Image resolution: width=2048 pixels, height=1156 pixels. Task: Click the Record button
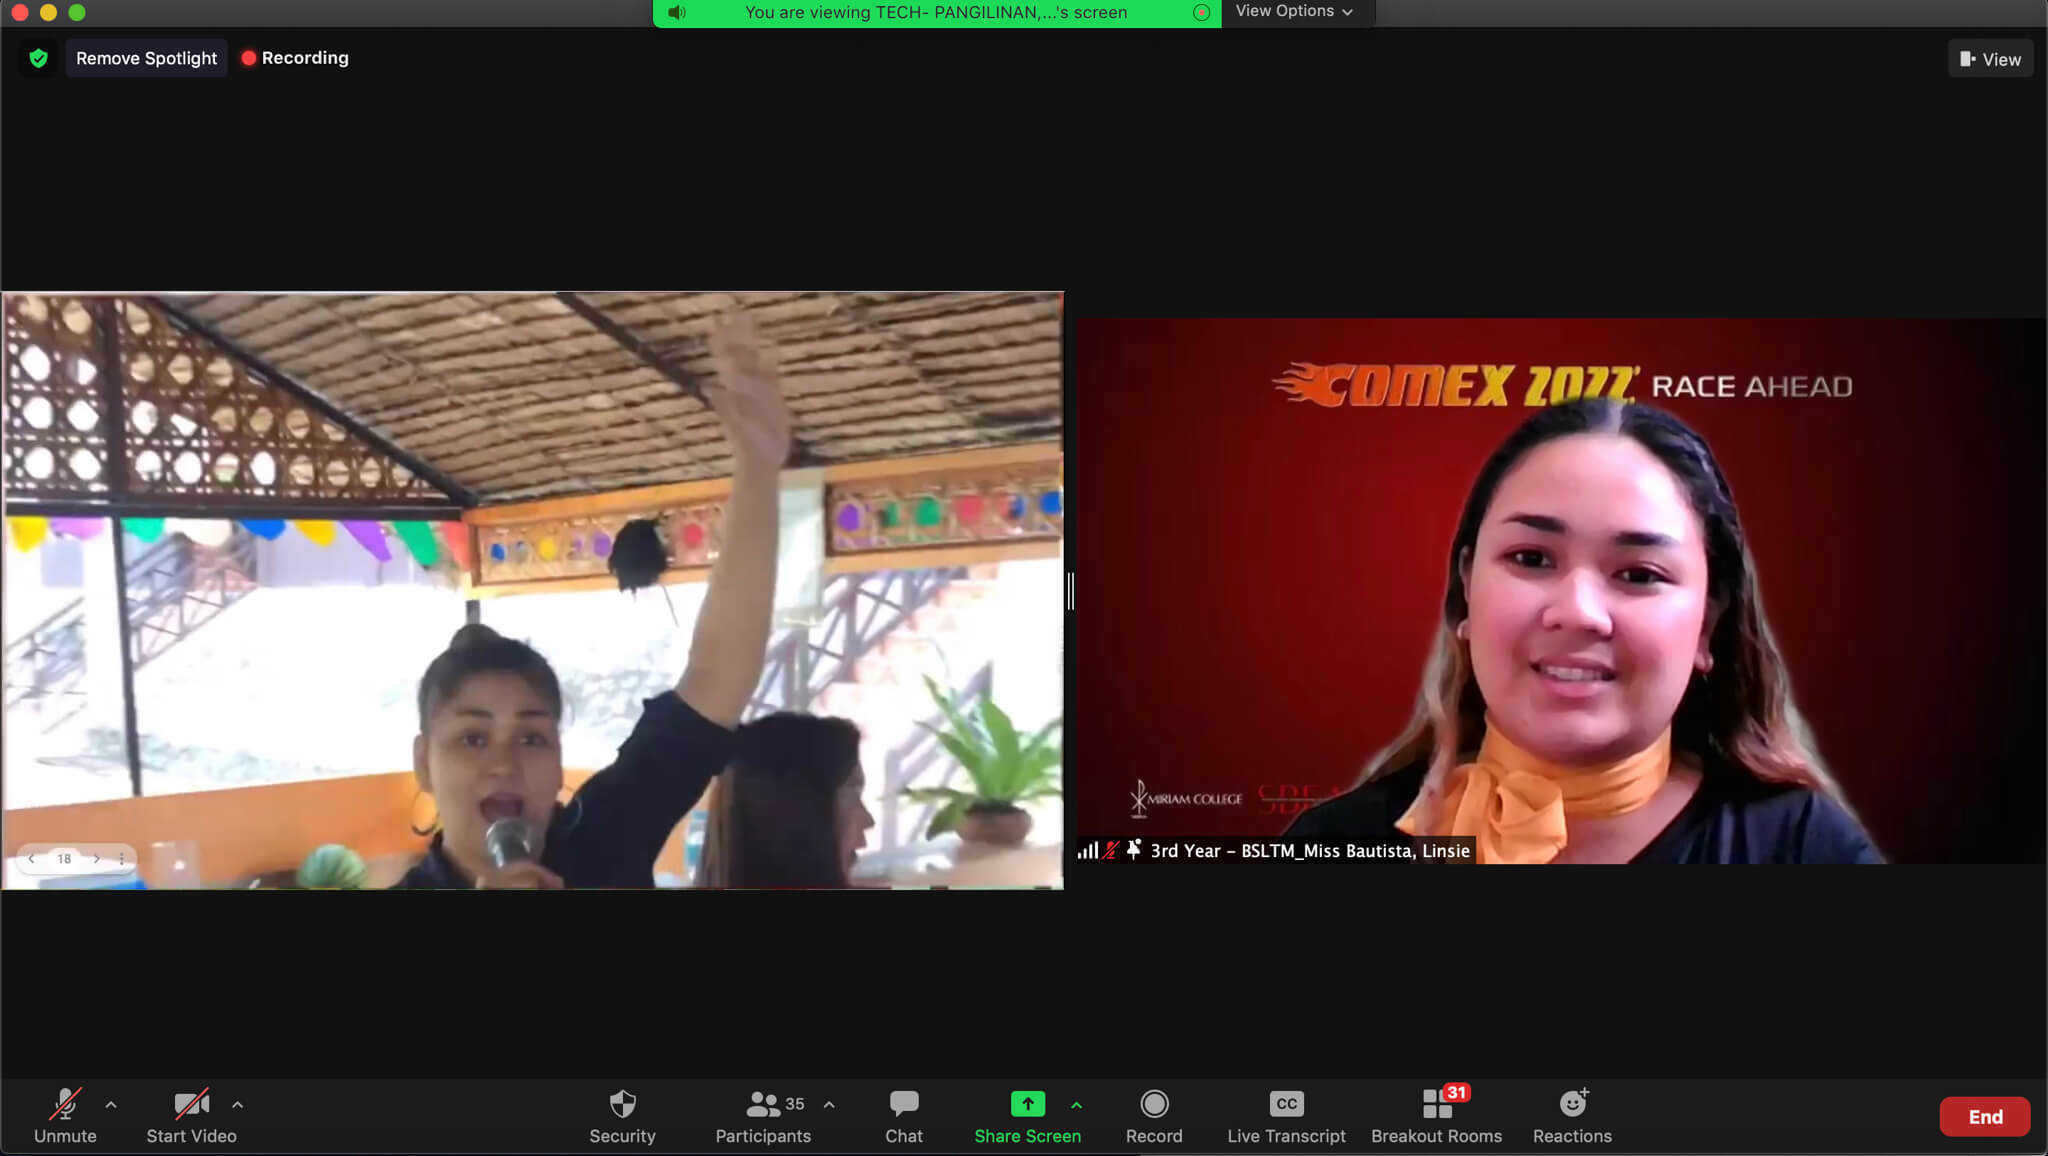click(x=1154, y=1115)
